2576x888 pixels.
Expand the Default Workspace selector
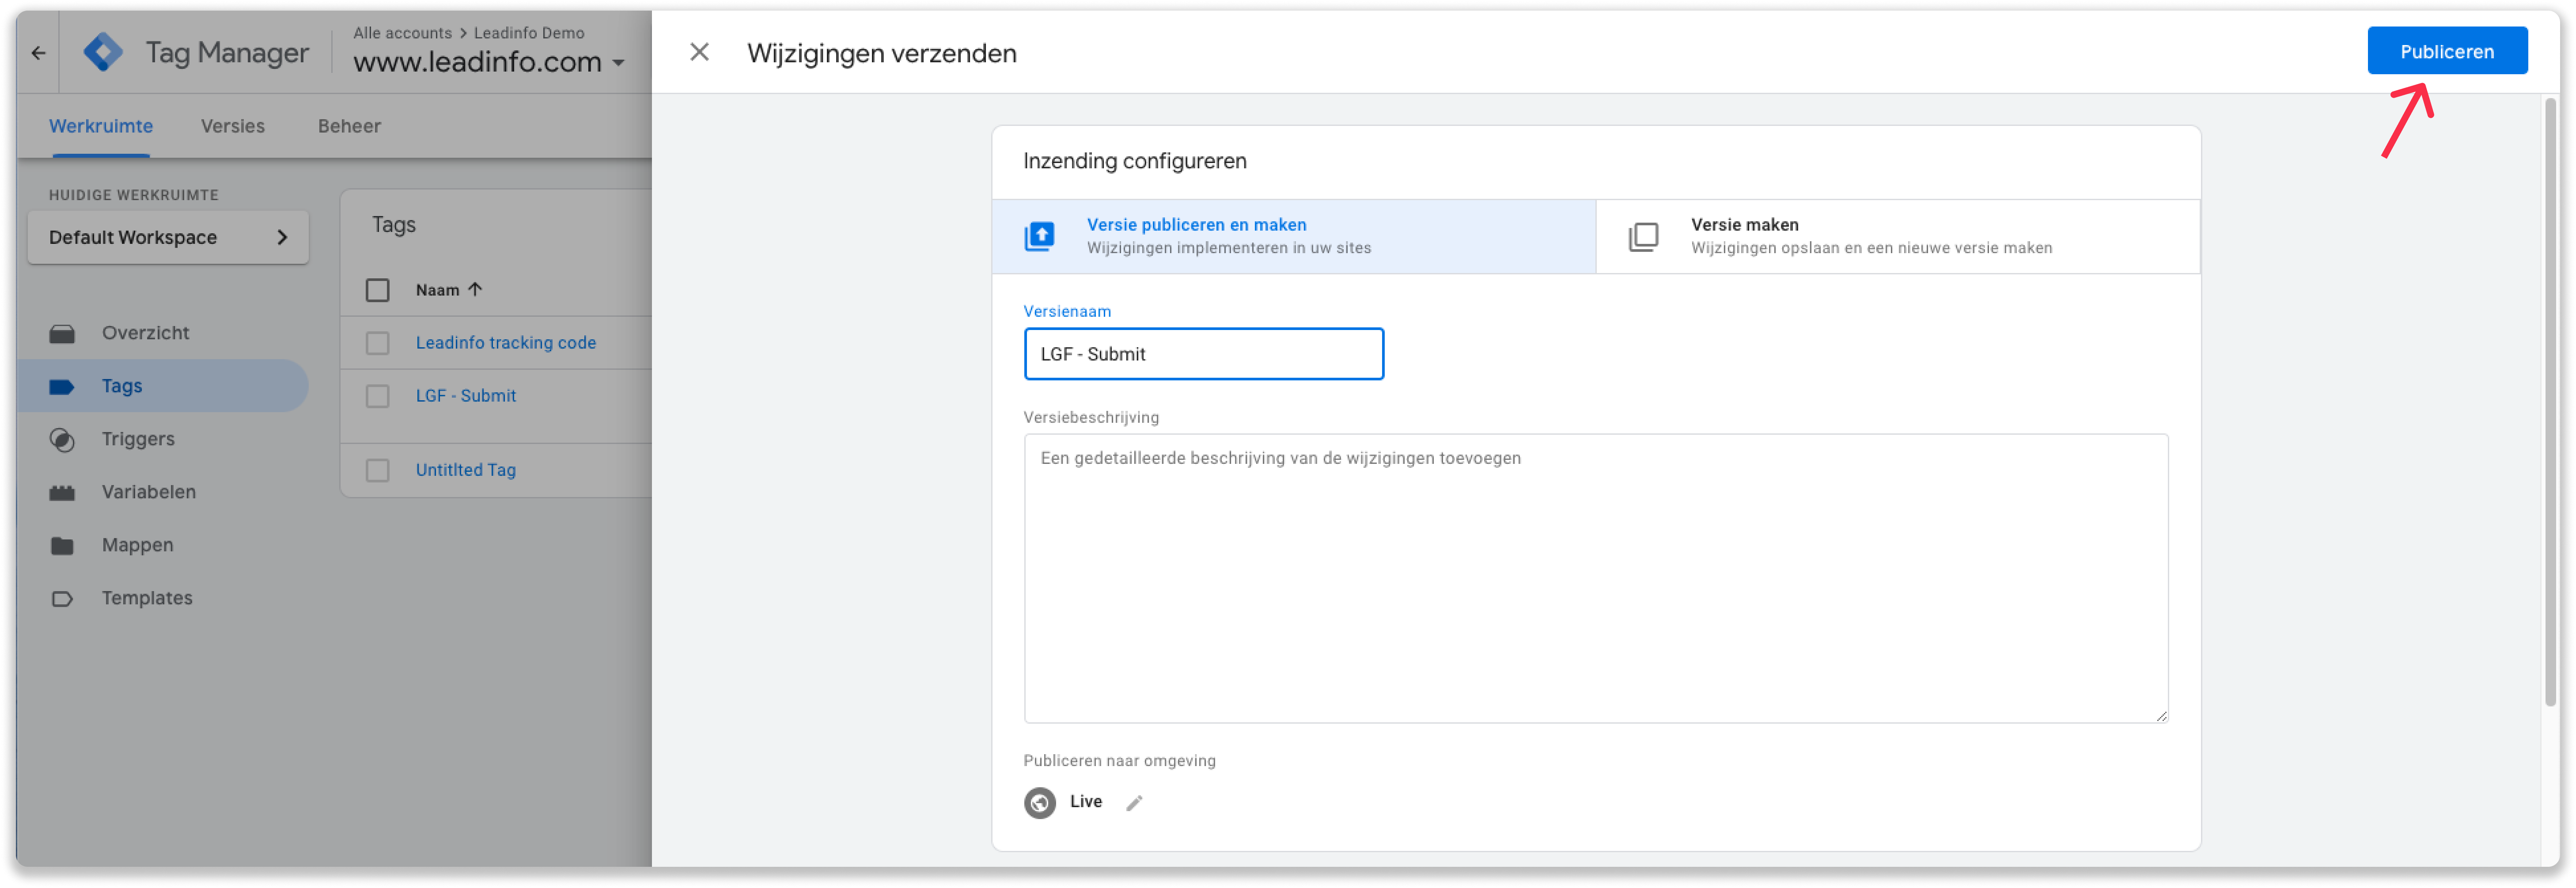click(168, 237)
